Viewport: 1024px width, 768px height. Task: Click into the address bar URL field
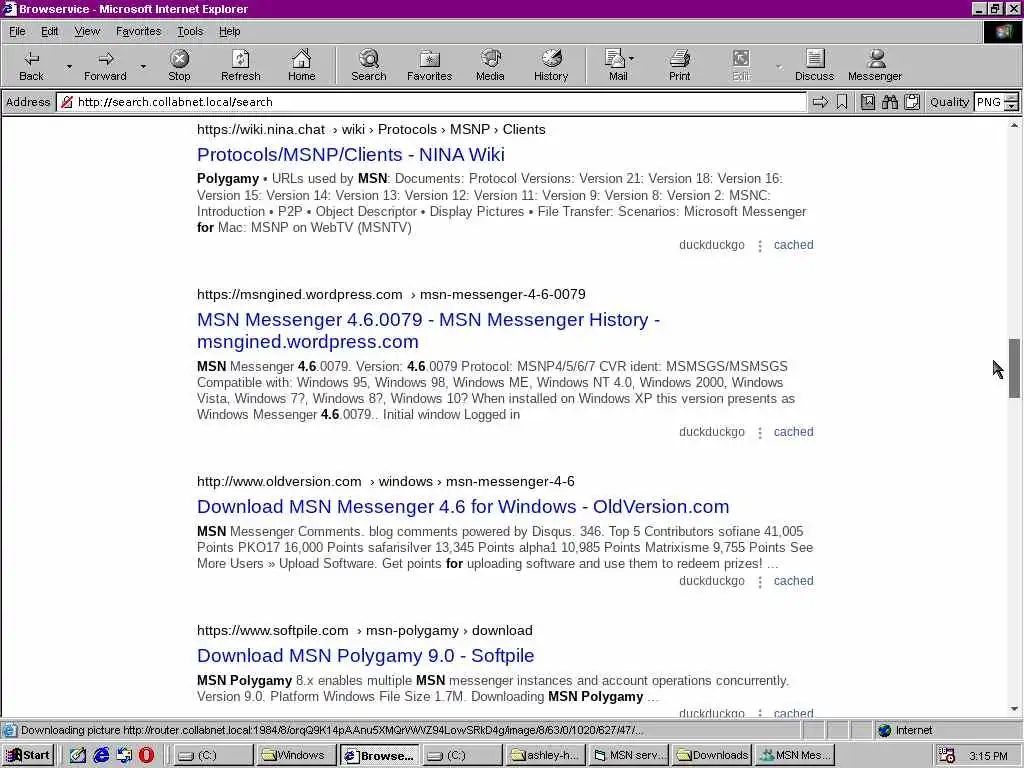(x=431, y=102)
